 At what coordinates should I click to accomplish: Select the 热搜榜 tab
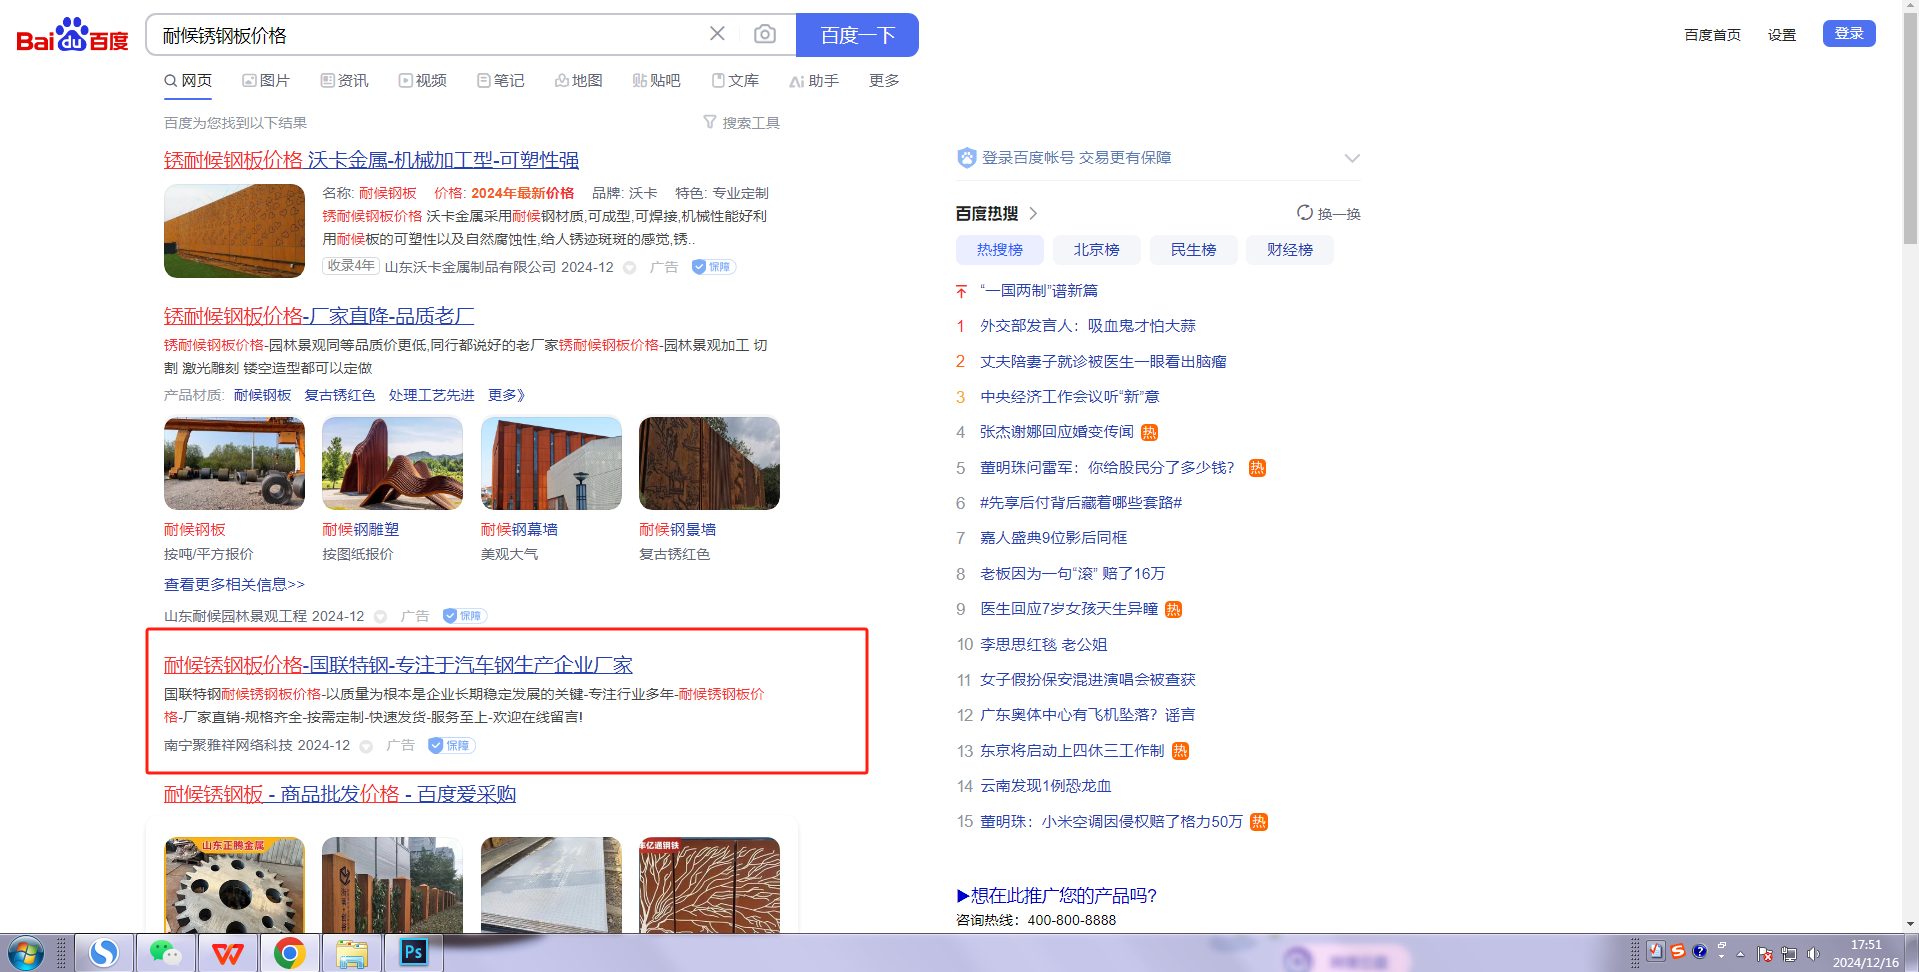pyautogui.click(x=1000, y=250)
